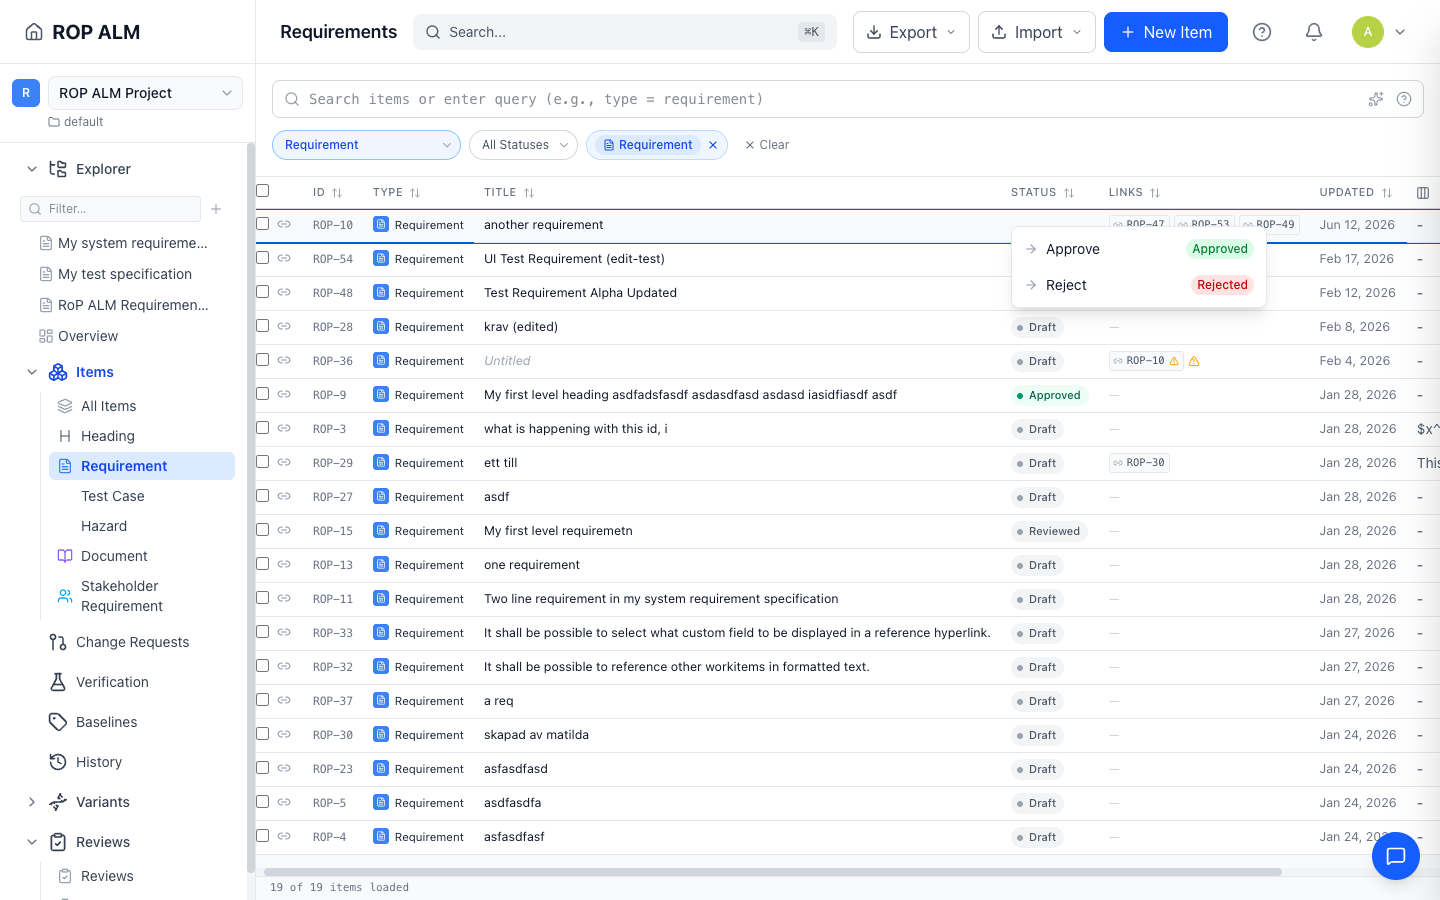Collapse the Reviews section
1440x900 pixels.
[32, 842]
